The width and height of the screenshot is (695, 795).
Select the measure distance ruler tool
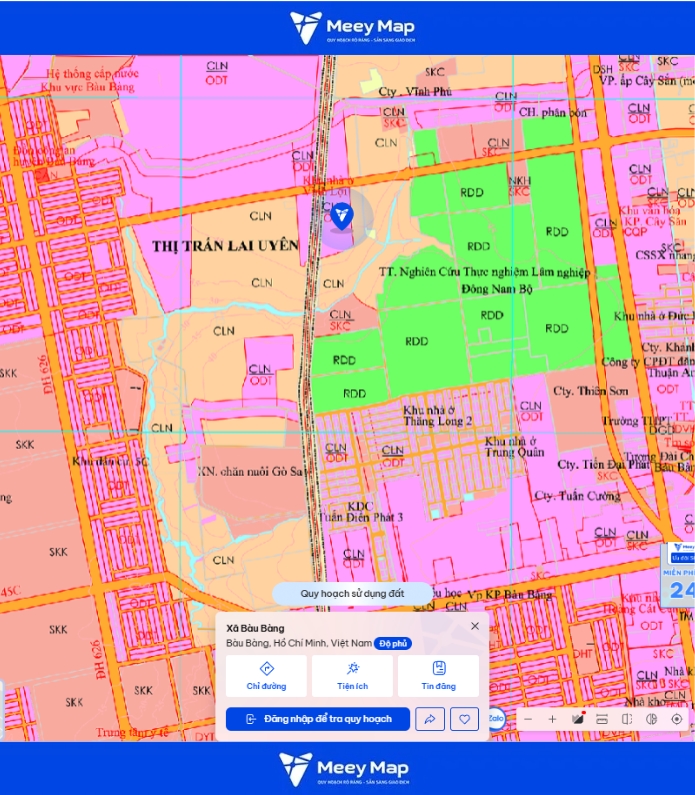point(602,719)
